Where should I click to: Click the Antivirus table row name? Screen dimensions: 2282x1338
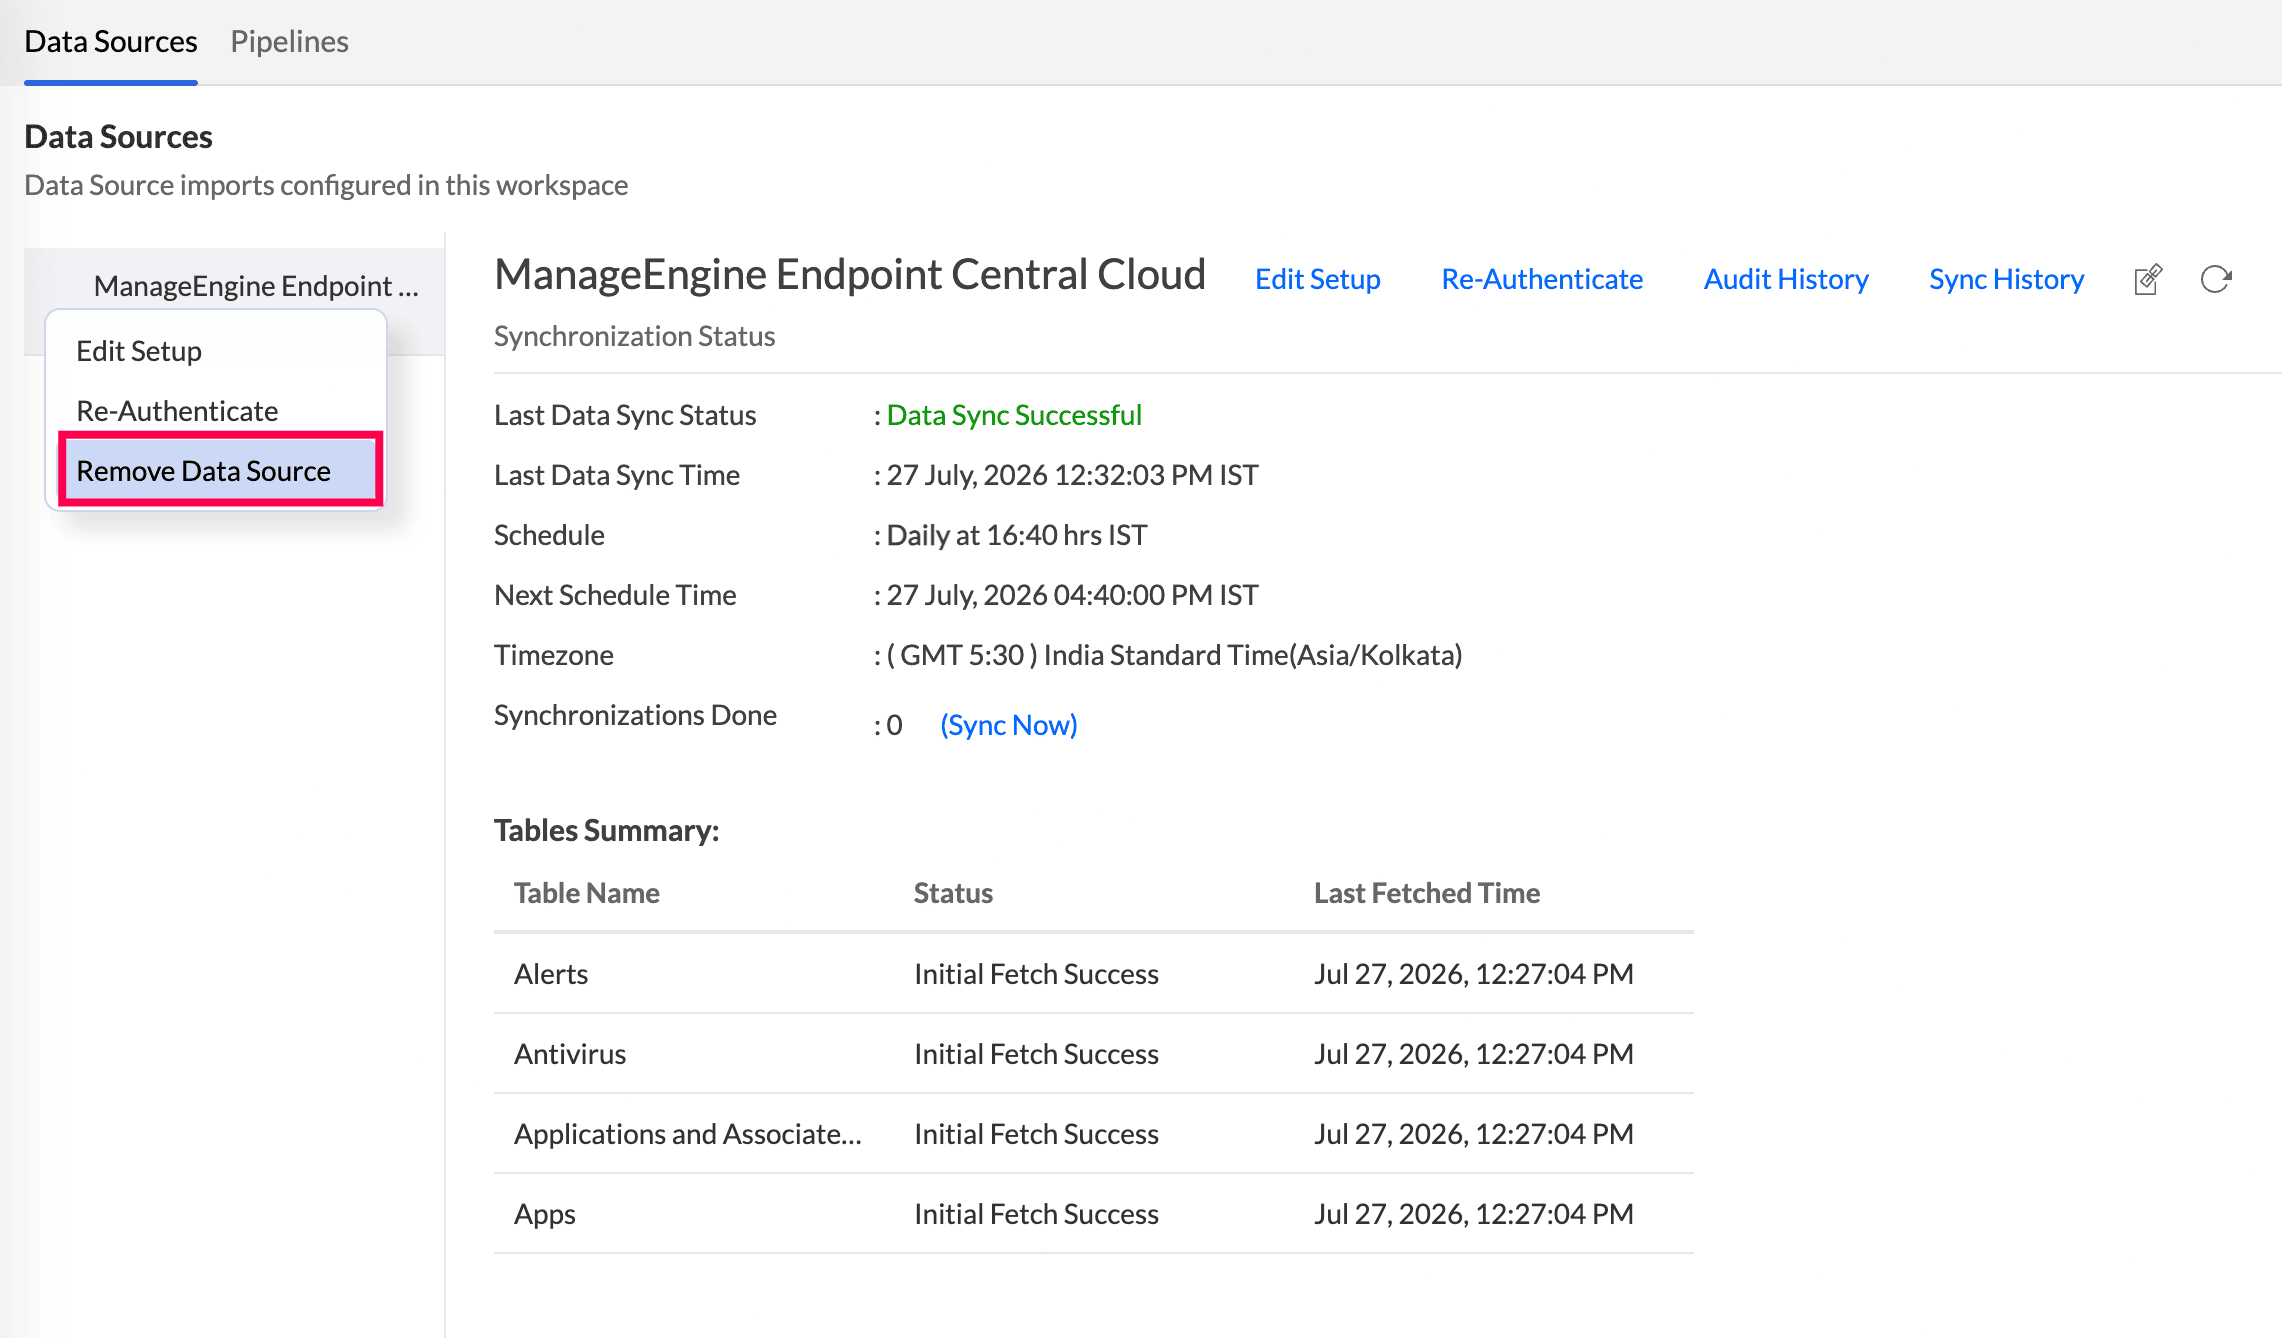coord(570,1054)
